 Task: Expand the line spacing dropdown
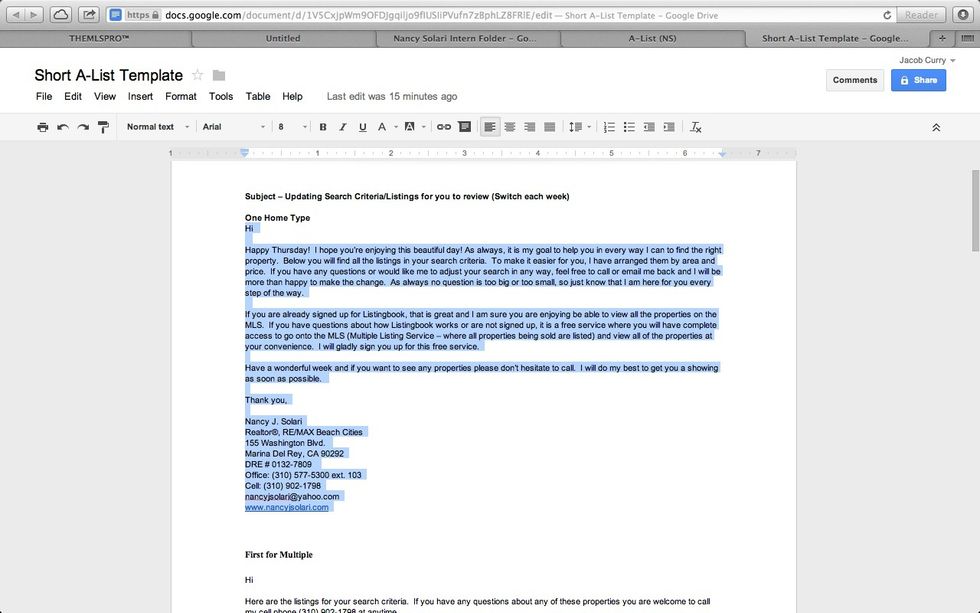(579, 127)
